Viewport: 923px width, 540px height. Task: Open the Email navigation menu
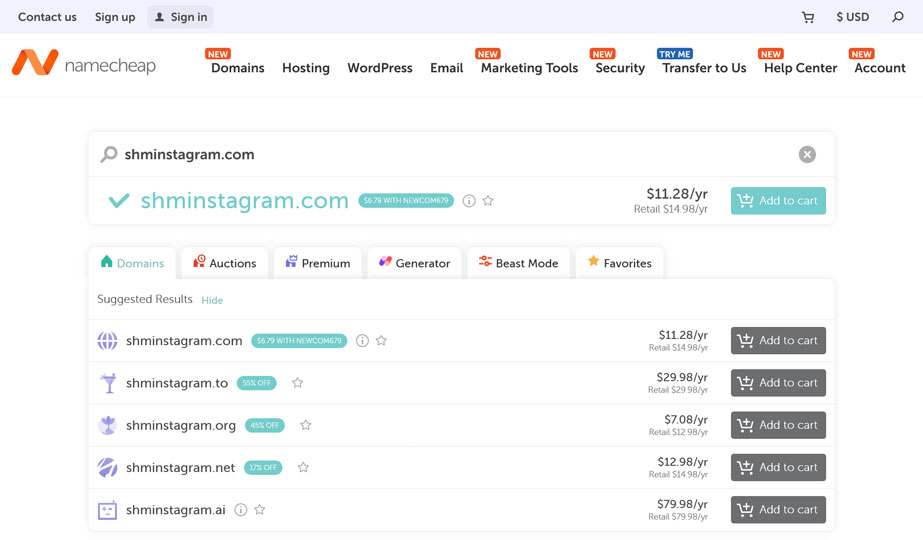point(446,68)
